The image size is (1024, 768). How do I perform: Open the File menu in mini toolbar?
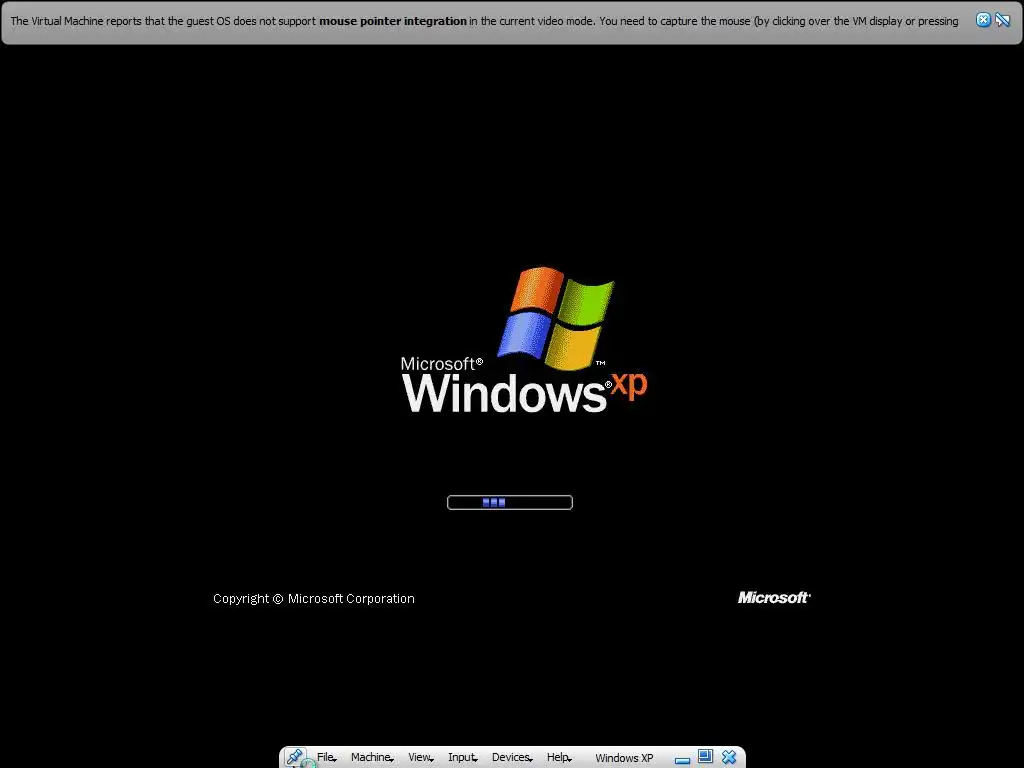click(327, 758)
